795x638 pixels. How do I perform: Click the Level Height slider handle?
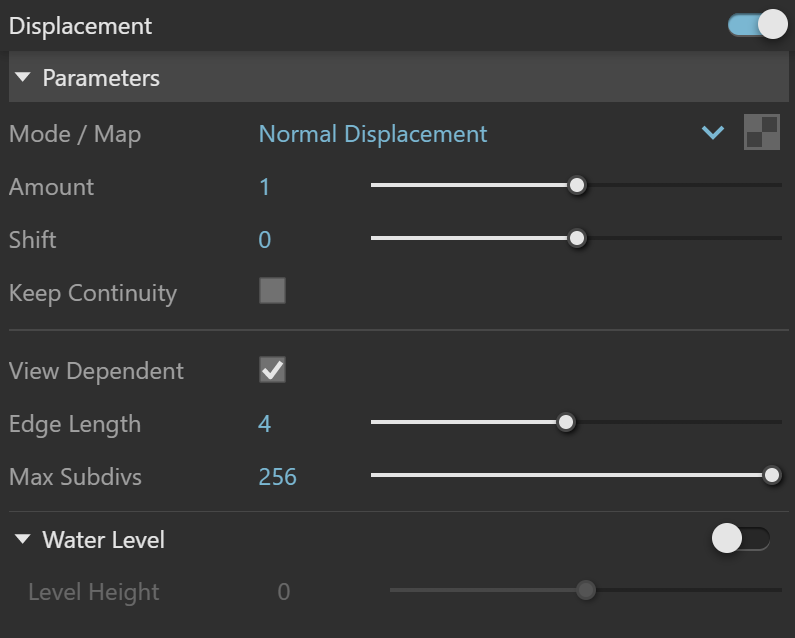586,590
